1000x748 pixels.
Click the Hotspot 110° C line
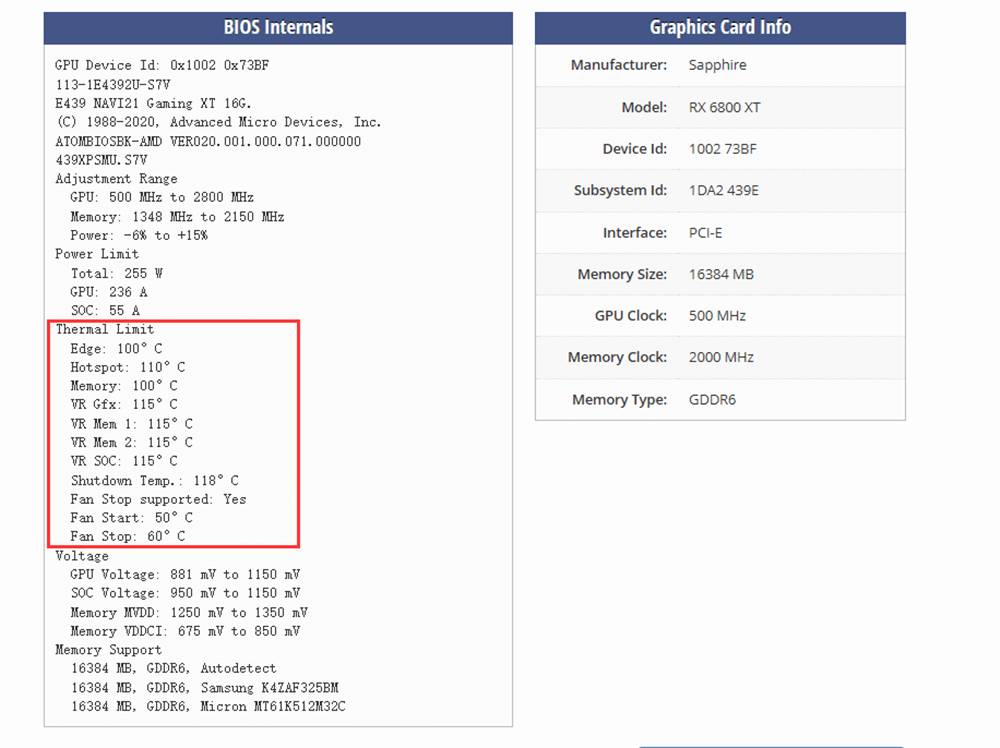click(127, 367)
